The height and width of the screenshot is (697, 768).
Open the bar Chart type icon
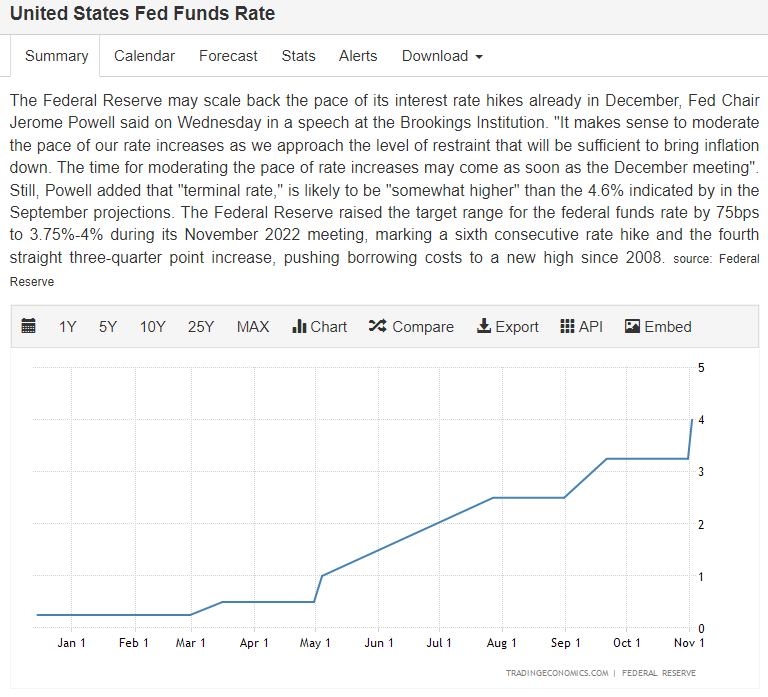(299, 326)
